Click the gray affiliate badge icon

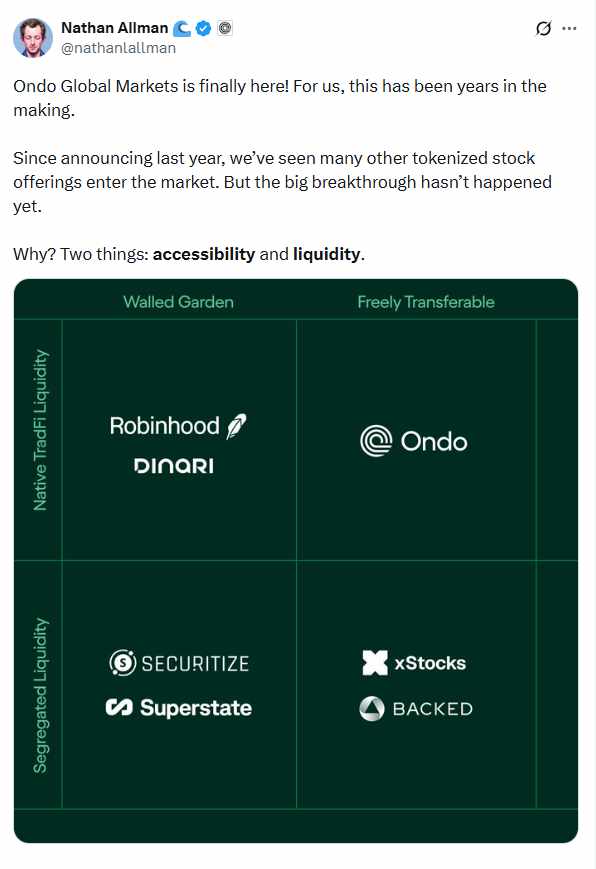pos(225,28)
